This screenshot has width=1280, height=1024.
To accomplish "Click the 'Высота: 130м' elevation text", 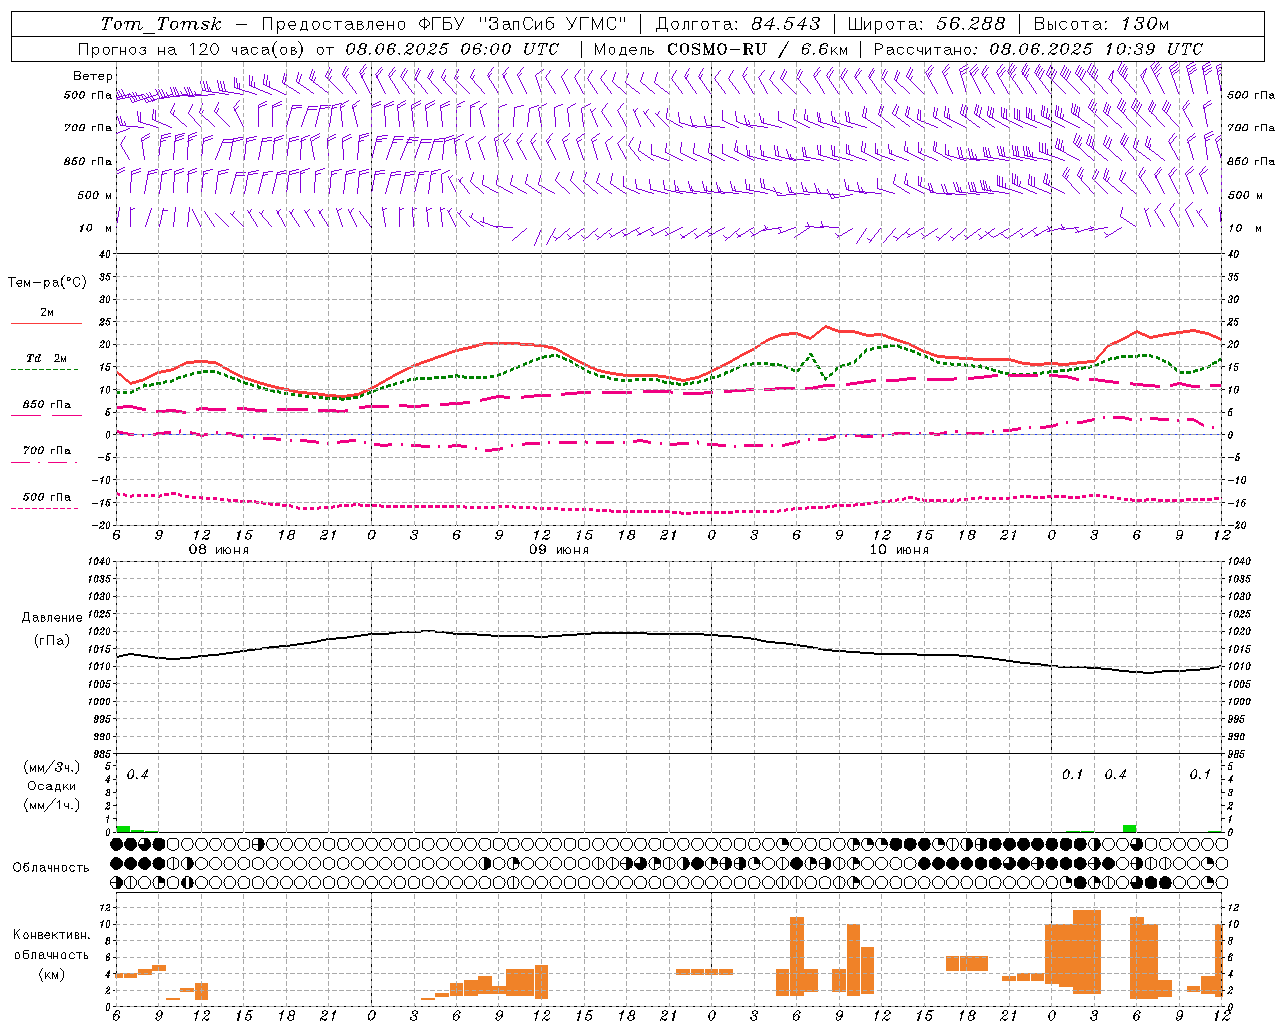I will click(1101, 24).
